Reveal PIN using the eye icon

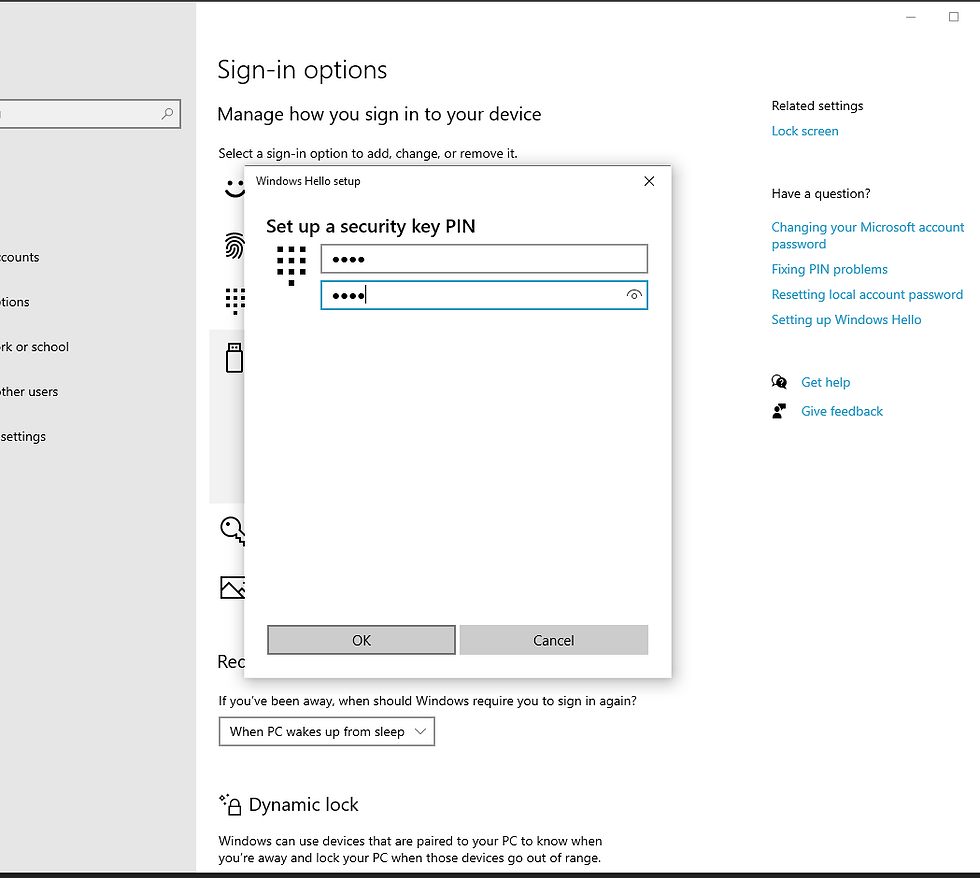[634, 295]
